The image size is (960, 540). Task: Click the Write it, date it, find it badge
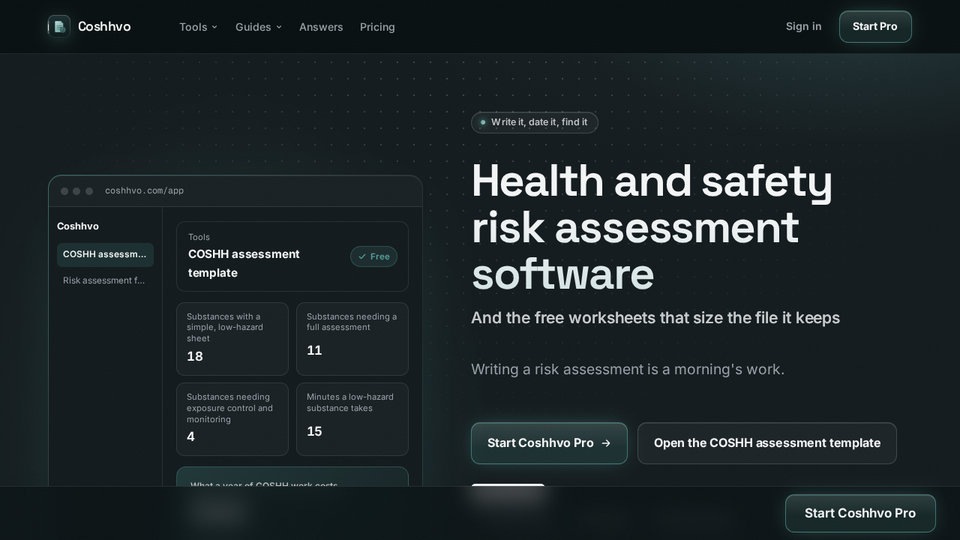pyautogui.click(x=534, y=122)
